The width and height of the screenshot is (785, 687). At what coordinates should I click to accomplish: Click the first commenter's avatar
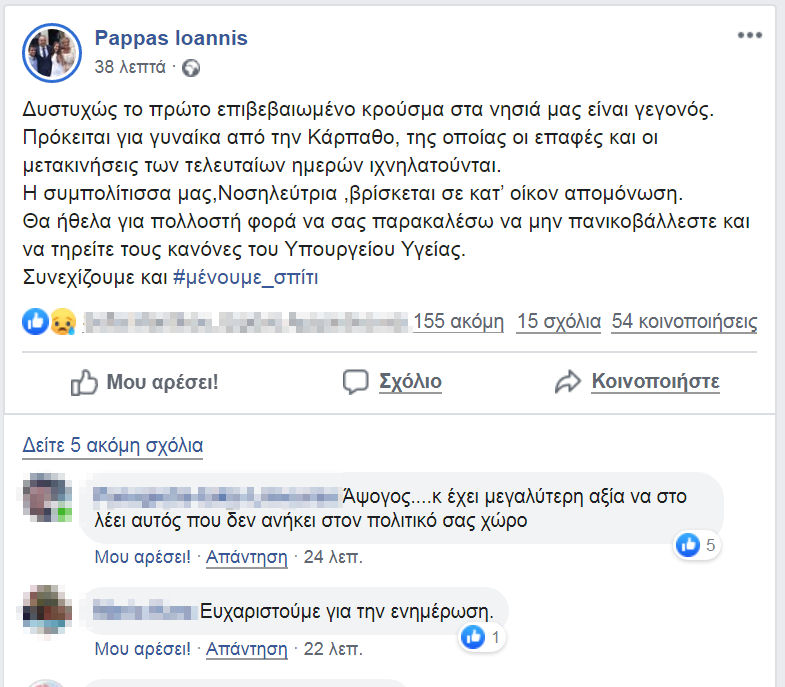pyautogui.click(x=49, y=498)
